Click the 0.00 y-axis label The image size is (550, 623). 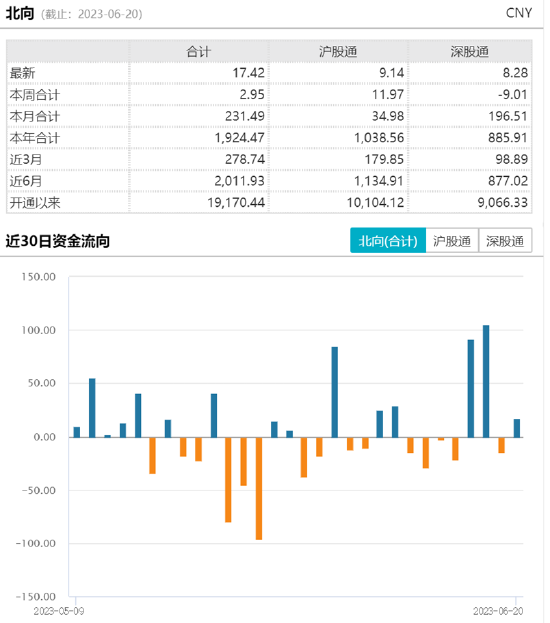(x=45, y=437)
